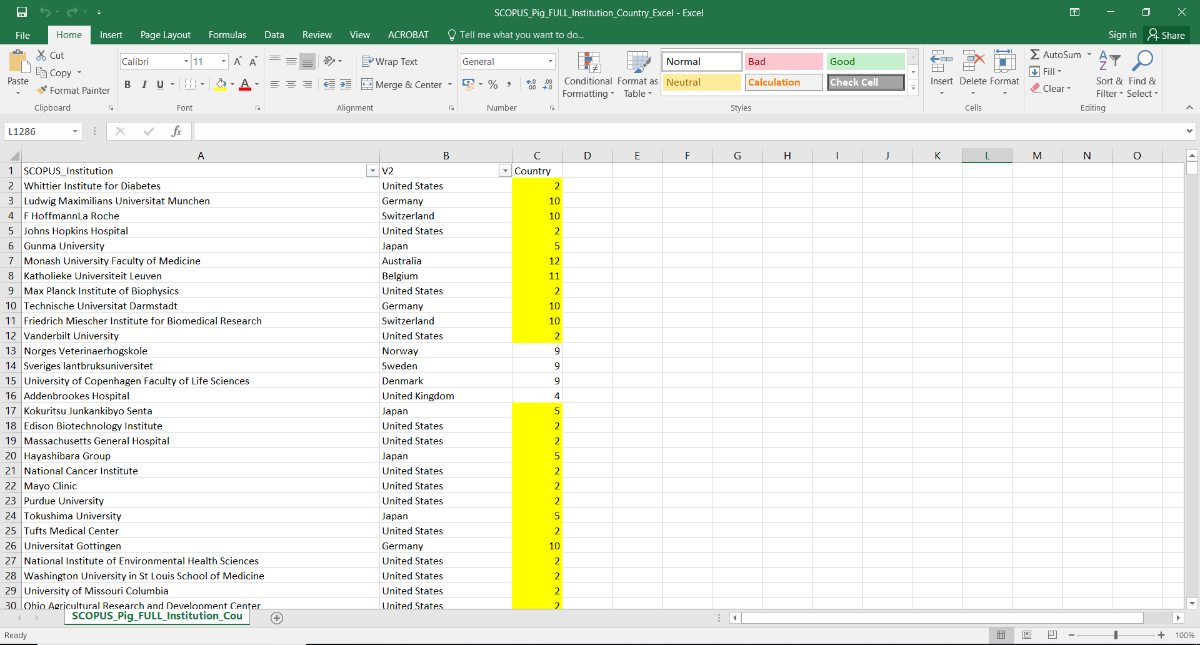Screen dimensions: 1200x645
Task: Toggle Wrap Text
Action: coord(390,62)
